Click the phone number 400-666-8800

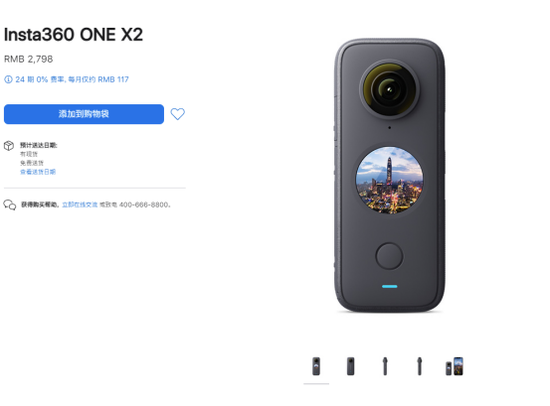coord(144,205)
